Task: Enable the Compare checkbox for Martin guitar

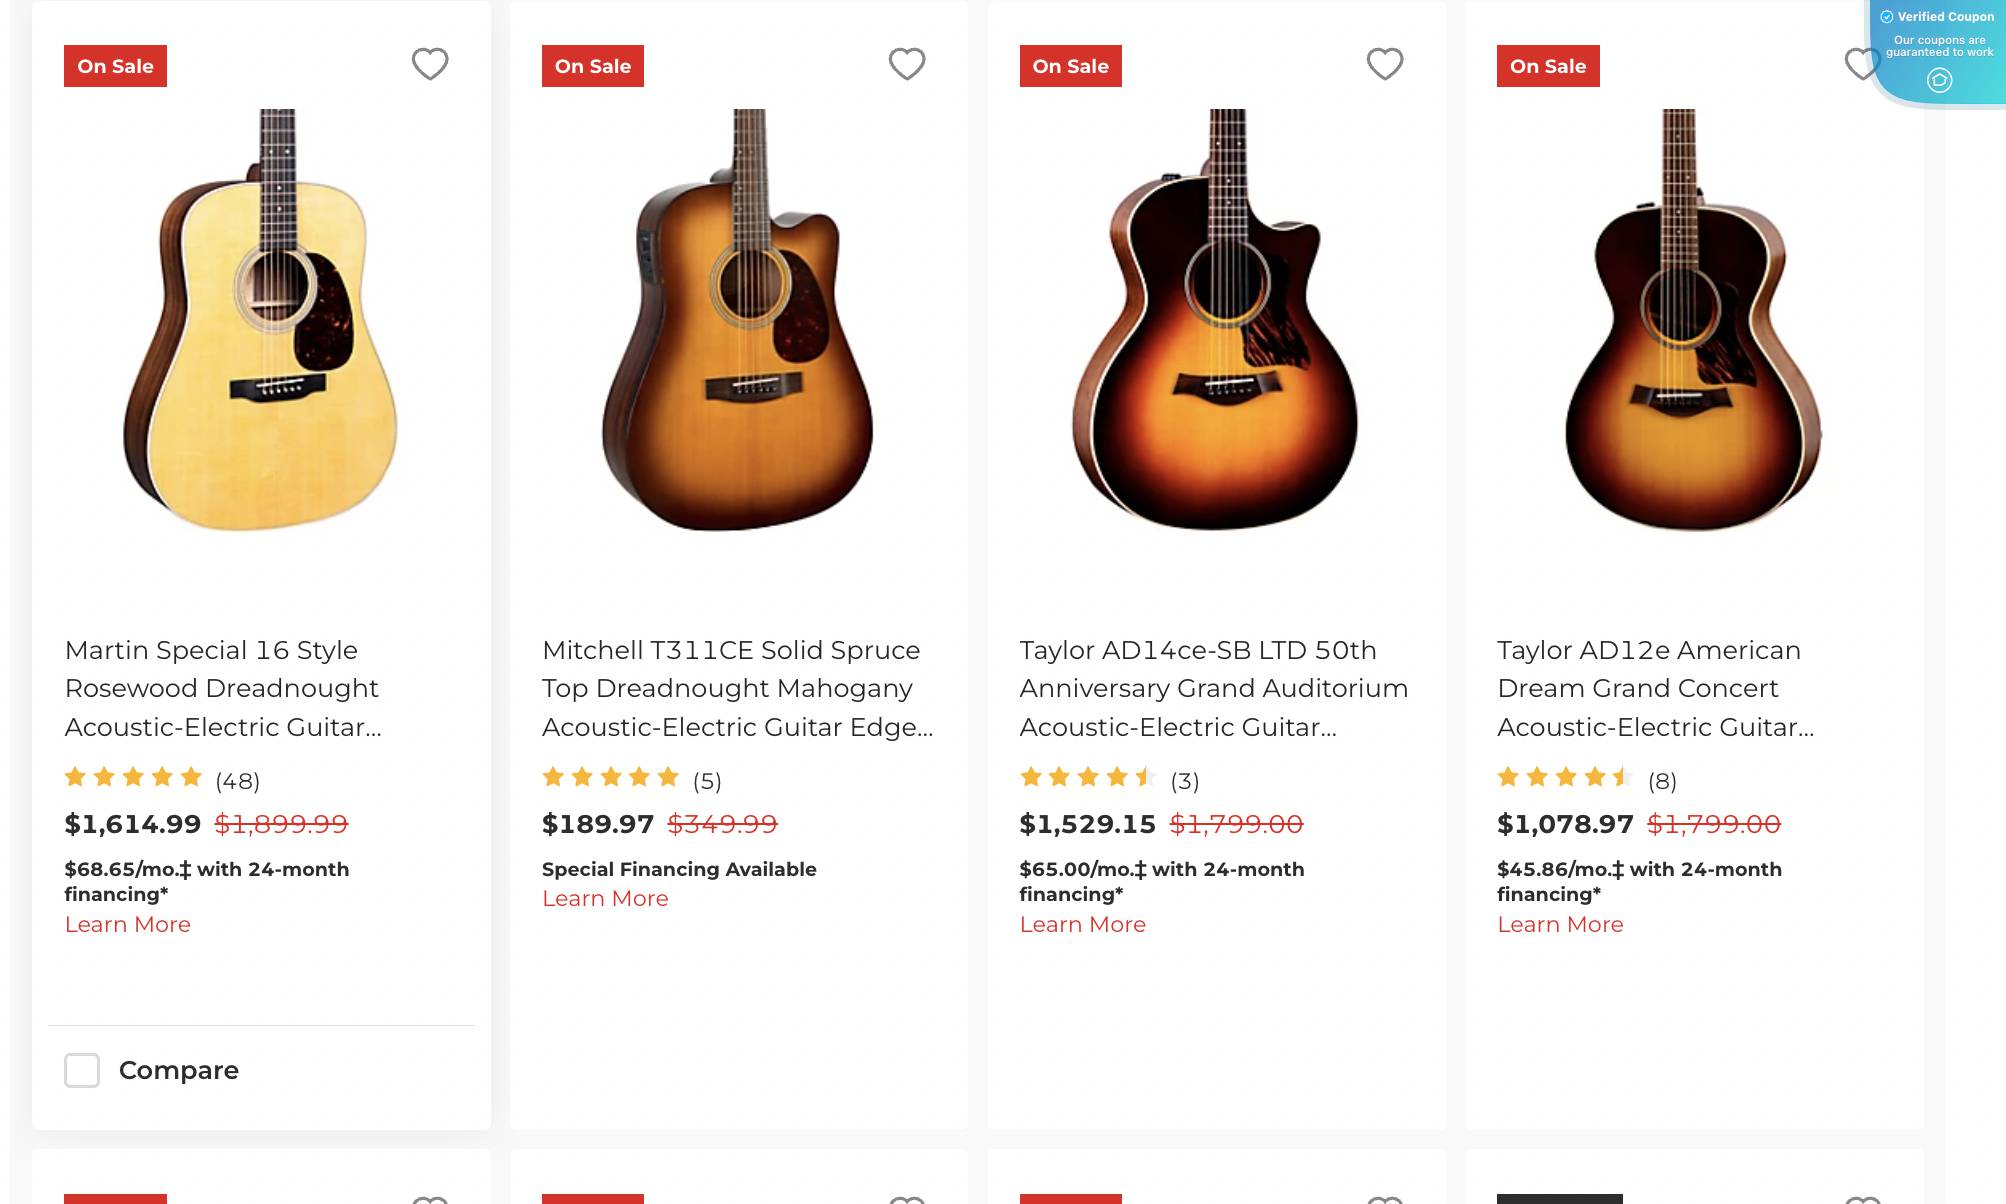Action: click(x=82, y=1071)
